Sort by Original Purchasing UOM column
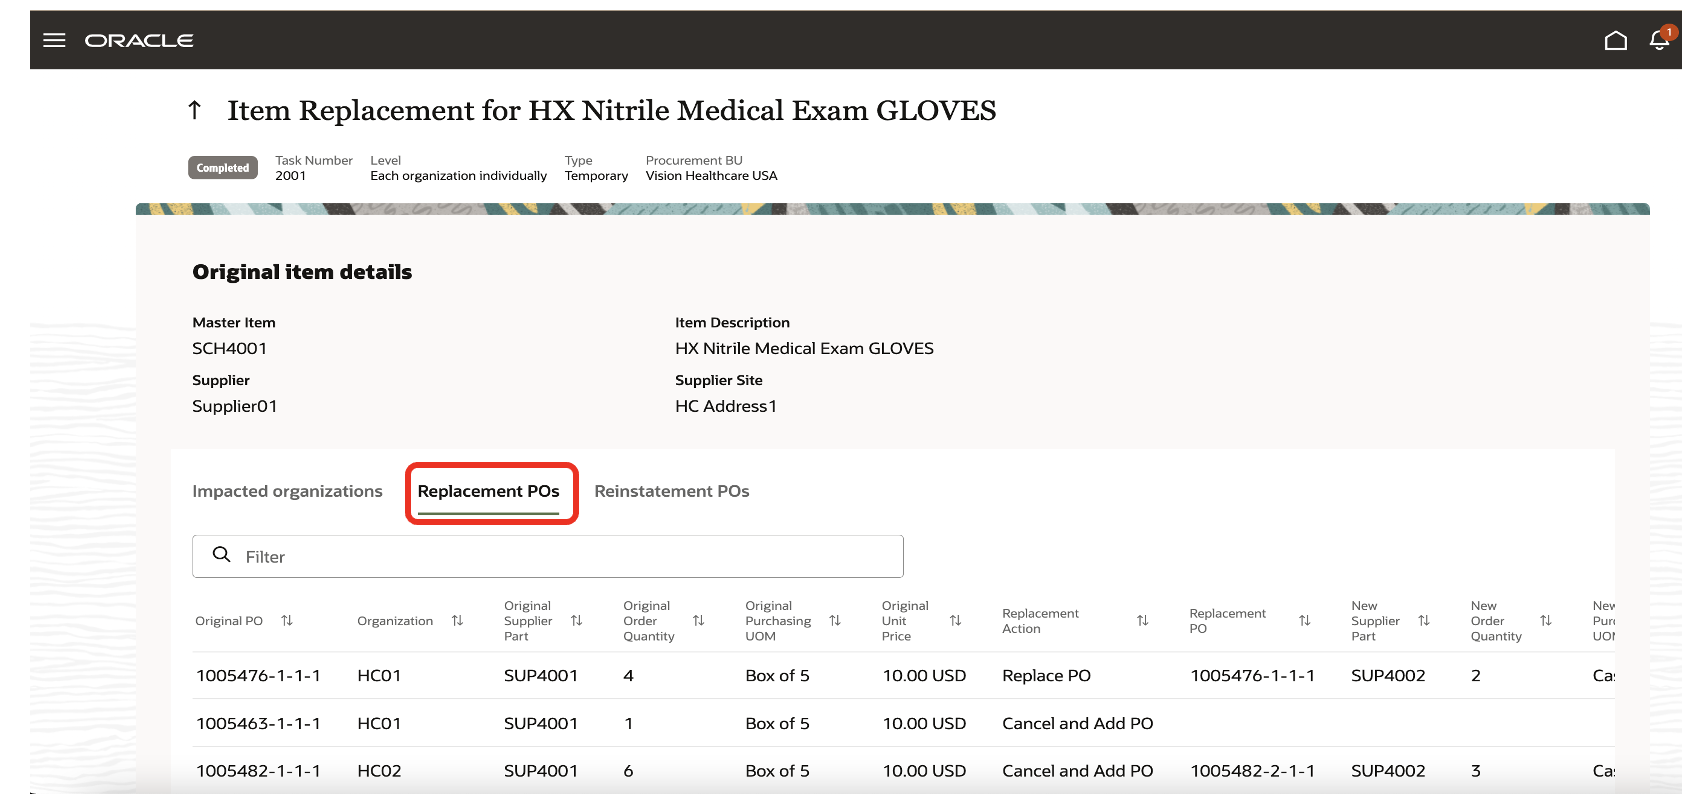1700x806 pixels. [x=835, y=621]
